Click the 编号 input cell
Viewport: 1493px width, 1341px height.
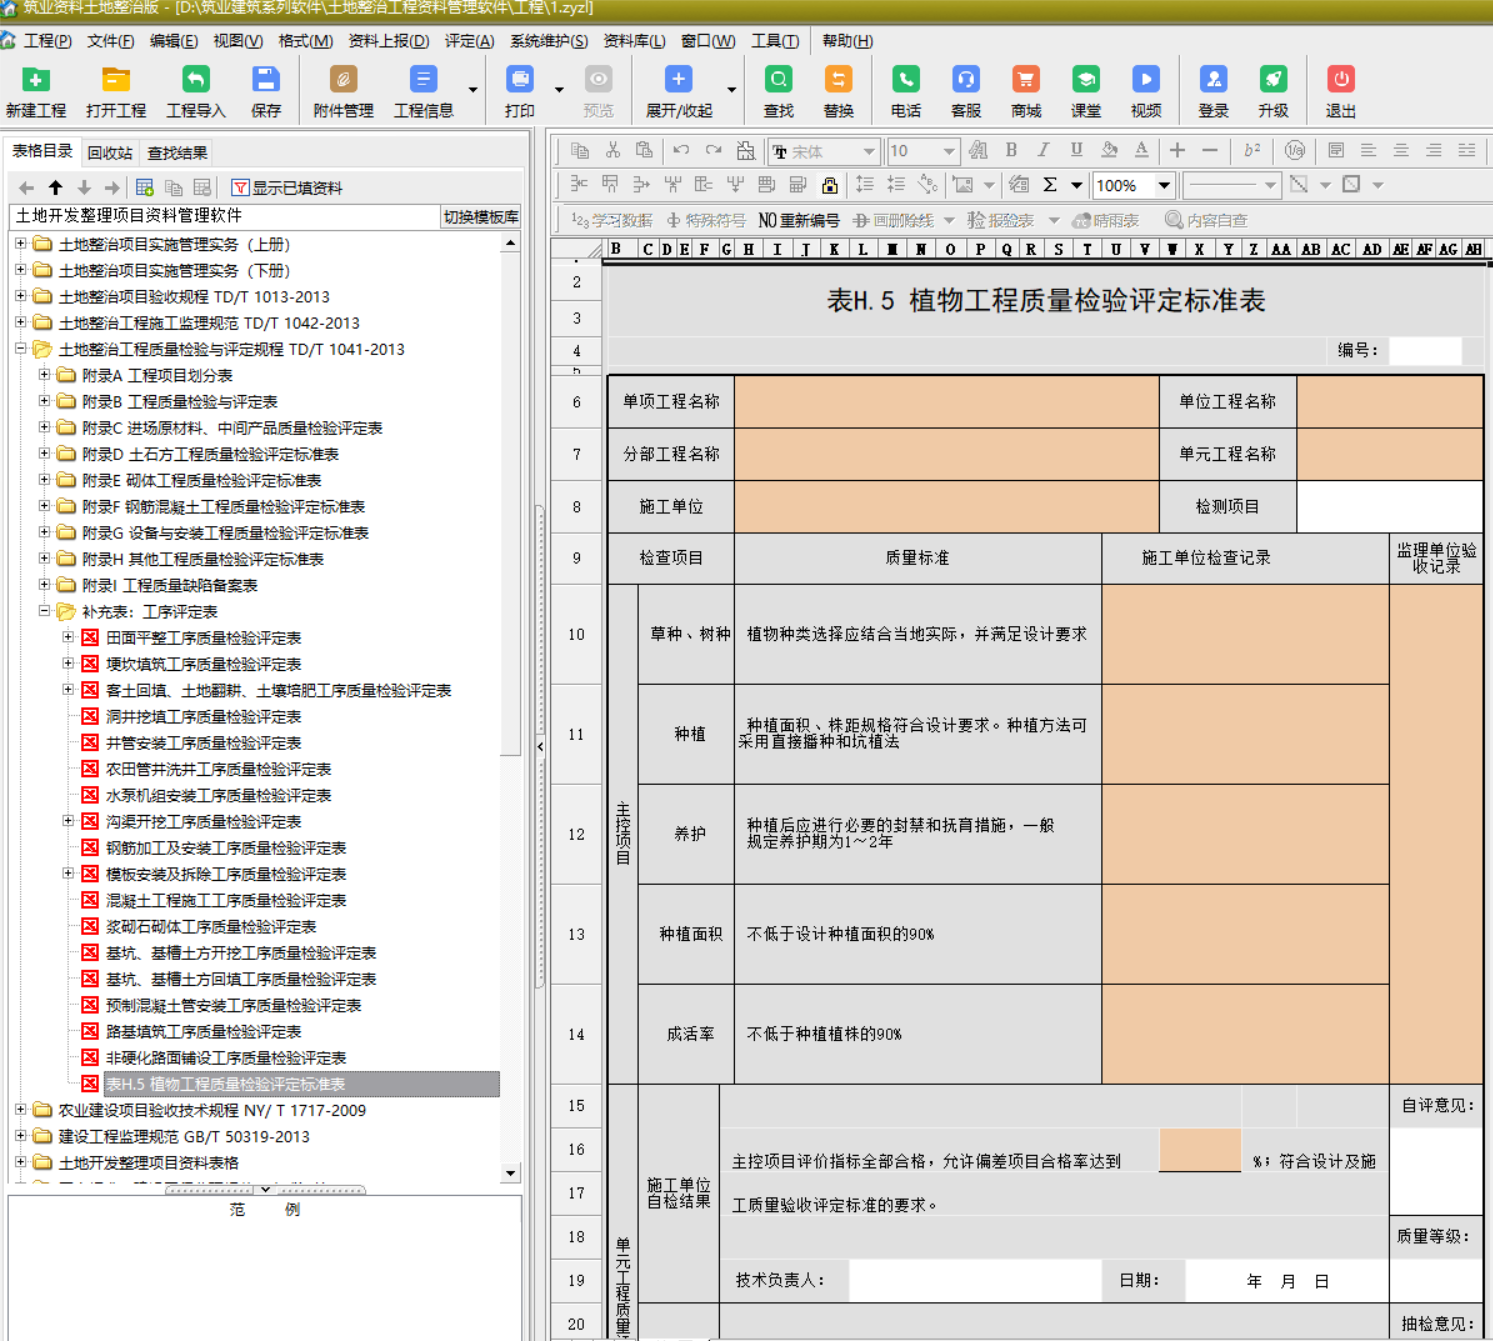point(1425,350)
